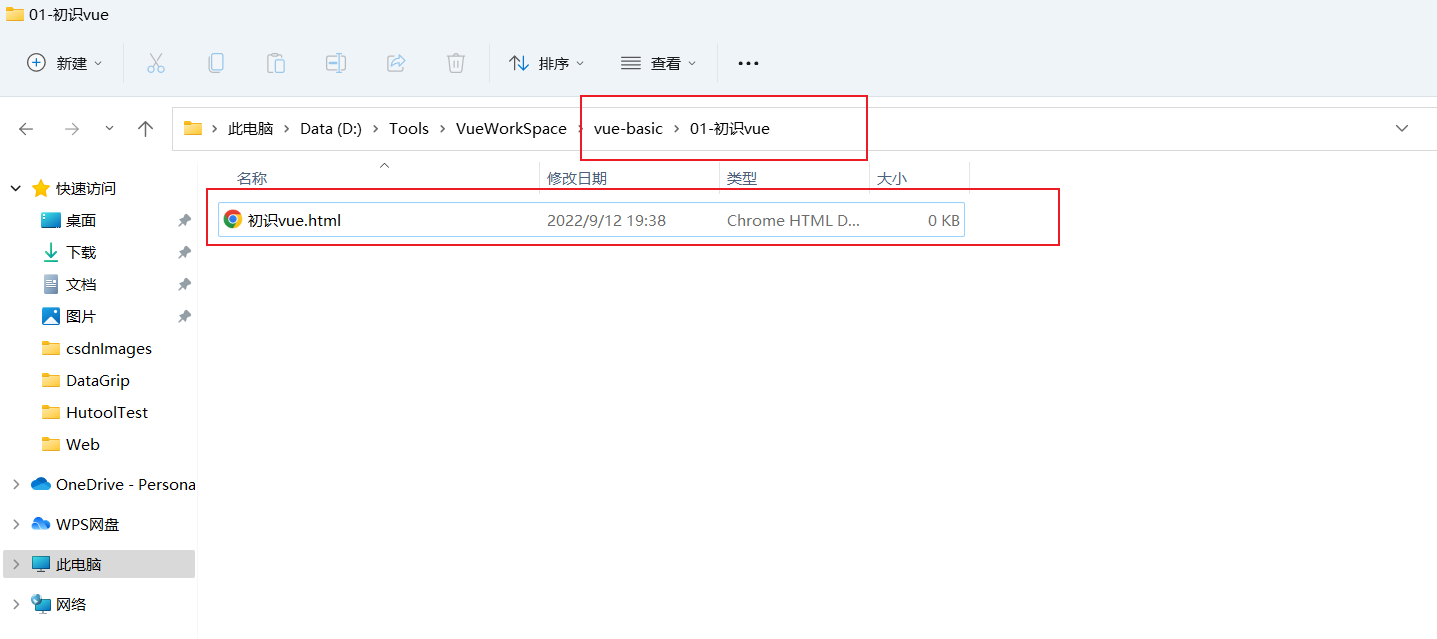Click the Delete icon on the toolbar
Image resolution: width=1437 pixels, height=639 pixels.
[x=456, y=62]
